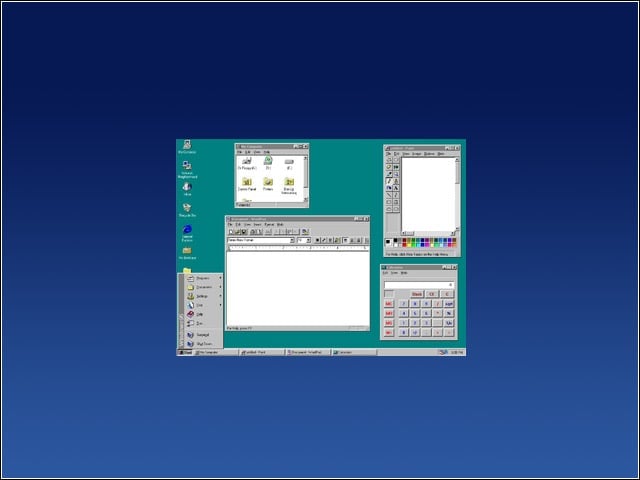Viewport: 640px width, 480px height.
Task: Select the Pick Color eyedropper in Paint
Action: 389,174
